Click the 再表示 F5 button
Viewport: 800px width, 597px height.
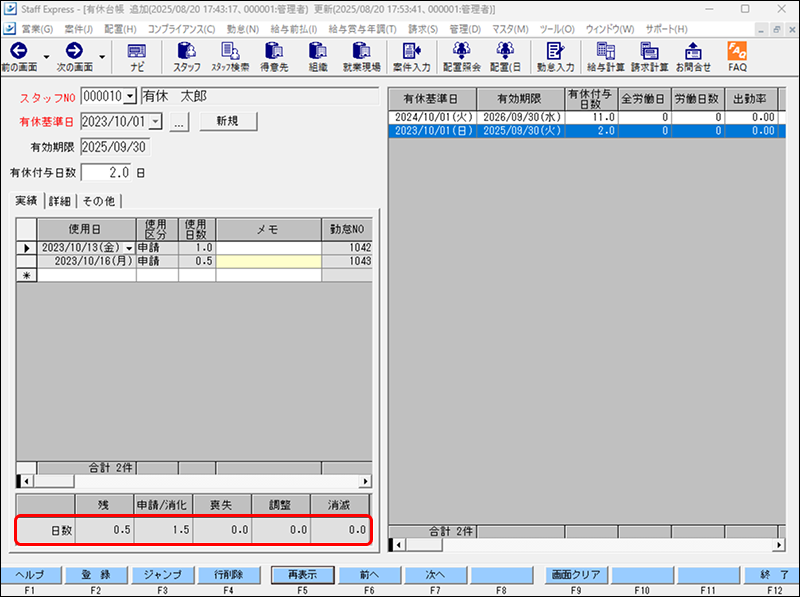[303, 575]
